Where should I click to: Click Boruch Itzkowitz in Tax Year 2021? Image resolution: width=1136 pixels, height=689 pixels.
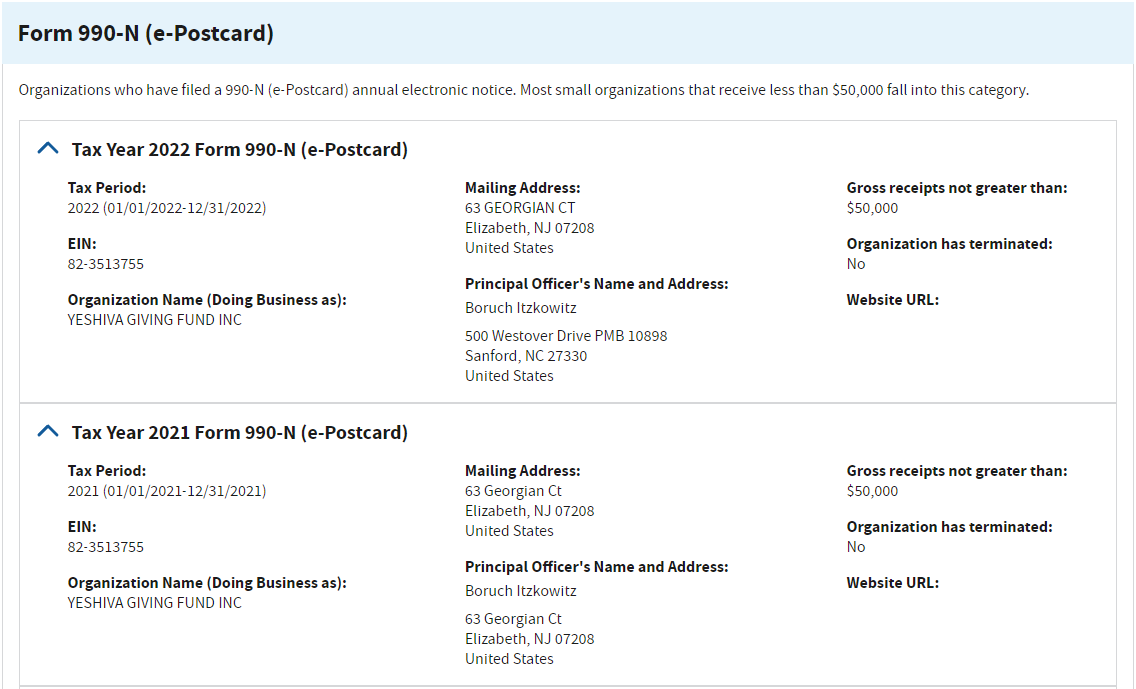pyautogui.click(x=520, y=591)
